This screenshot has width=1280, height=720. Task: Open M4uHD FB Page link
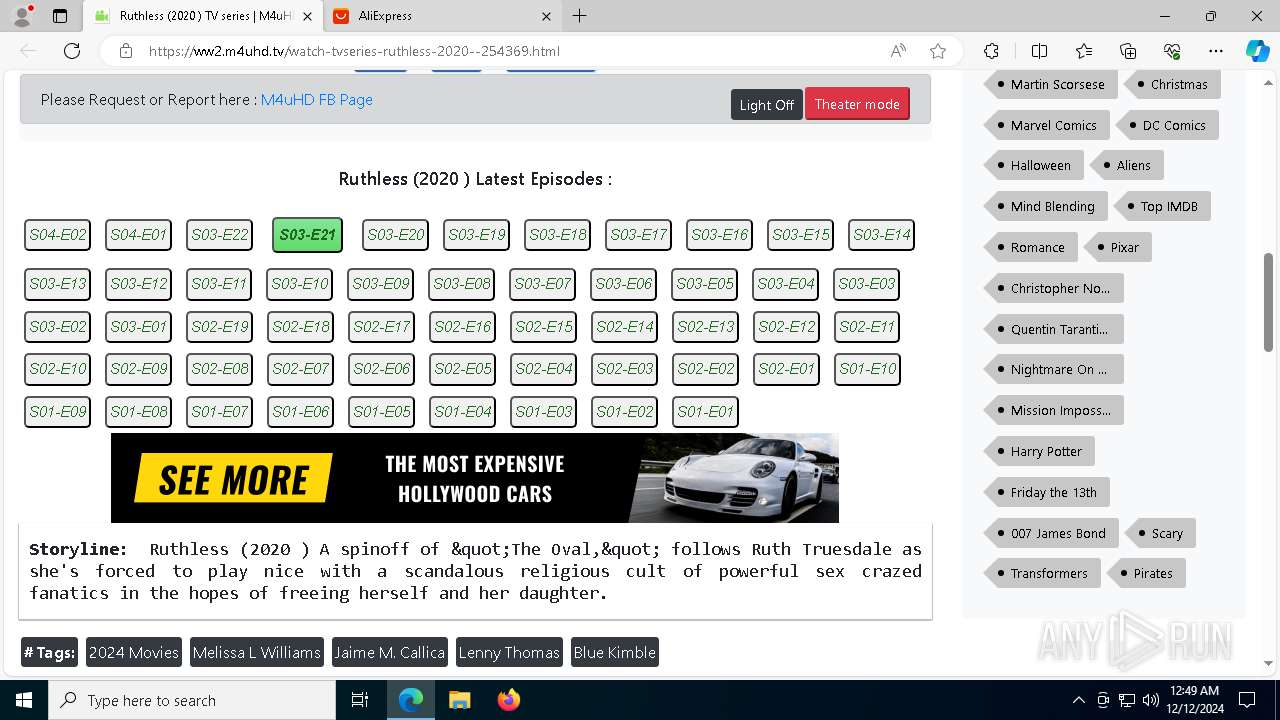point(317,100)
